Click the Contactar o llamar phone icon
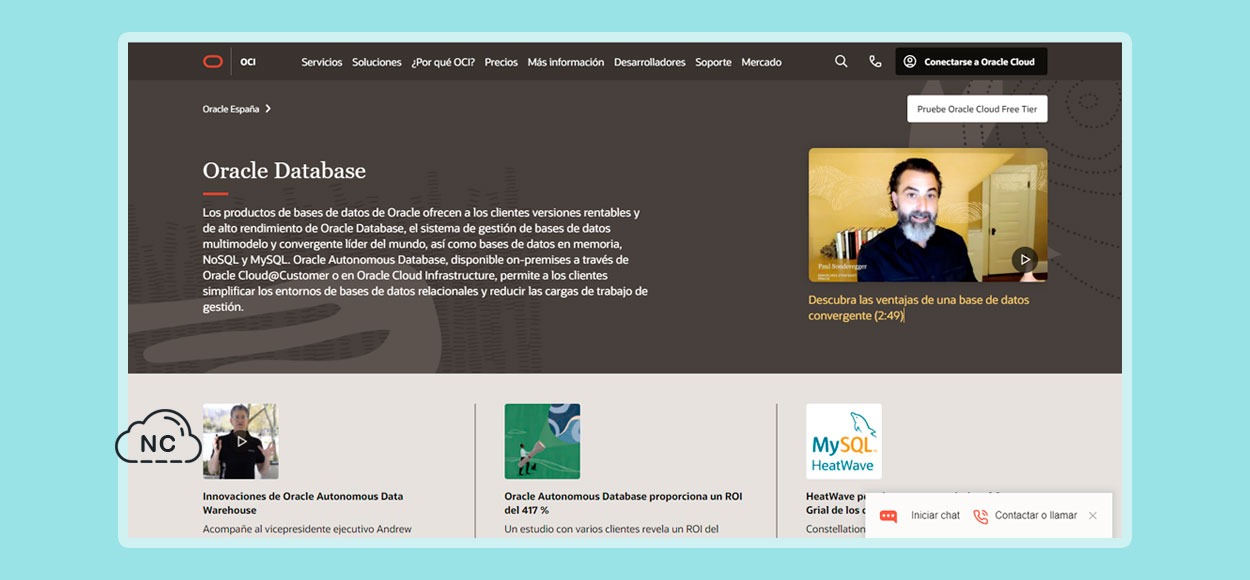Screen dimensions: 1250x580 coord(980,516)
